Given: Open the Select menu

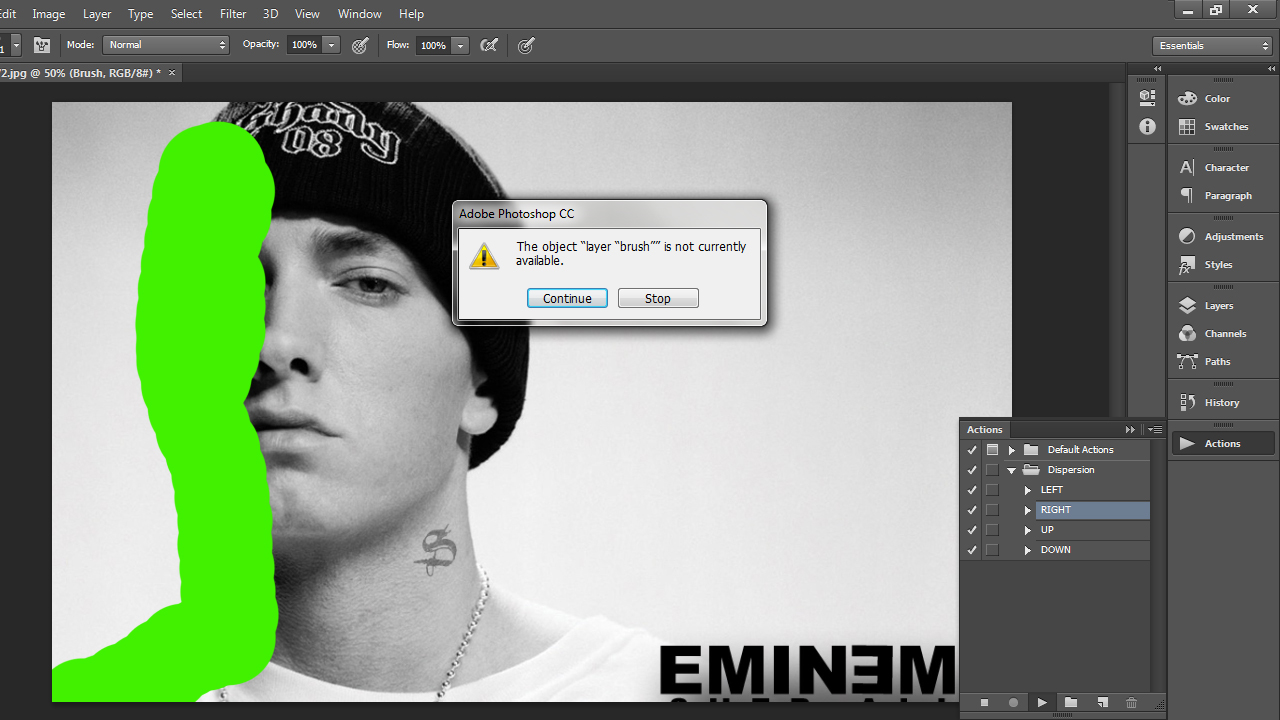Looking at the screenshot, I should pos(187,14).
